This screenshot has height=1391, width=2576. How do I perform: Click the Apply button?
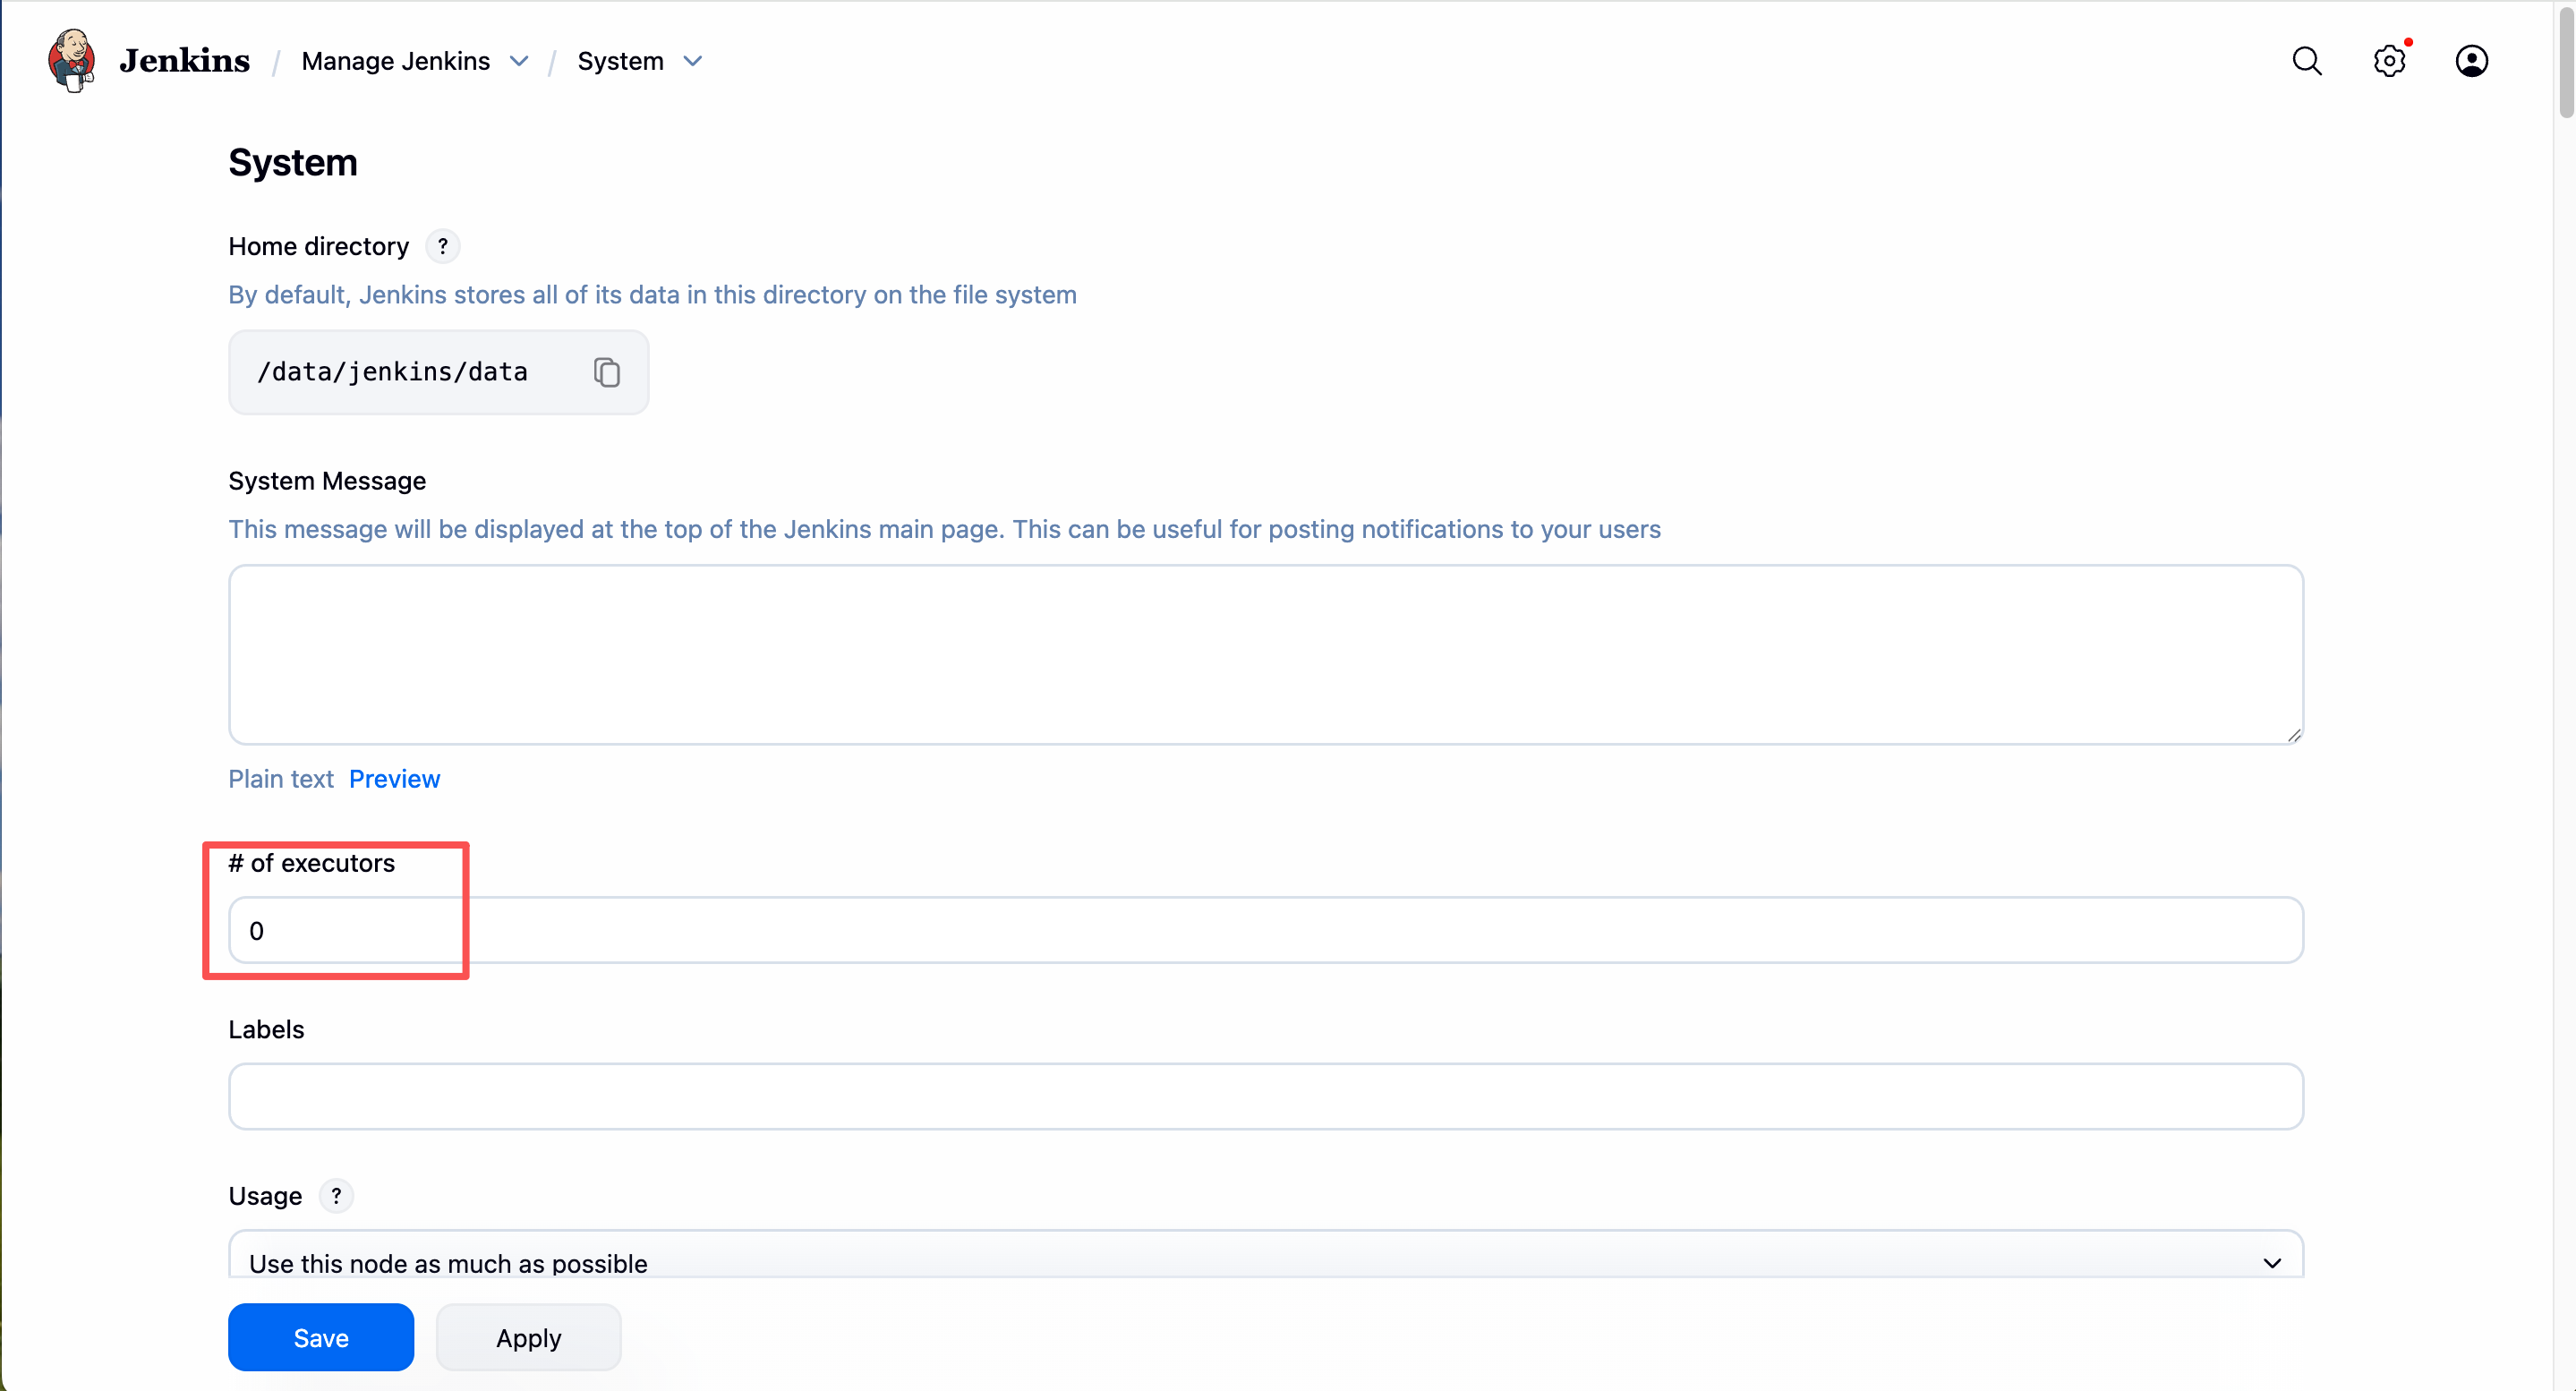pos(528,1337)
